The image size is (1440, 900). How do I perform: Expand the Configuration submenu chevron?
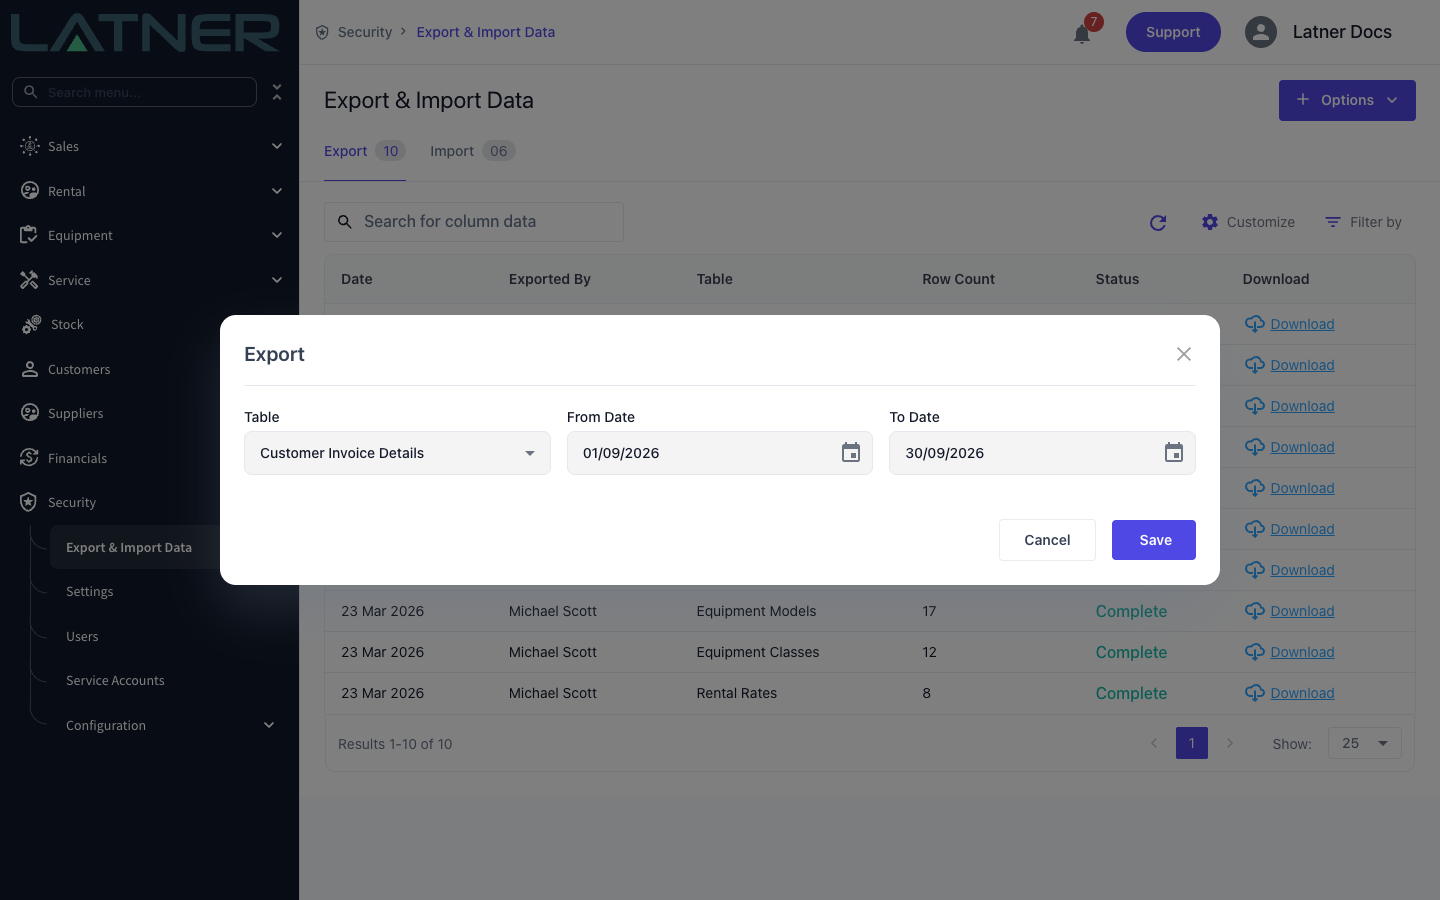(269, 725)
